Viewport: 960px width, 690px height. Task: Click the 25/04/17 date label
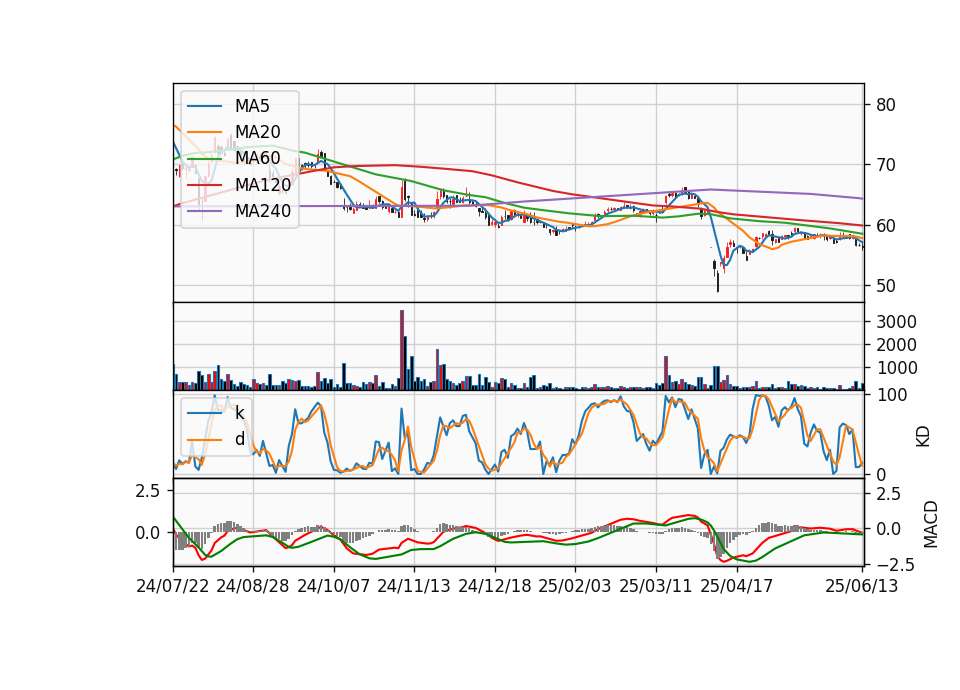click(737, 586)
